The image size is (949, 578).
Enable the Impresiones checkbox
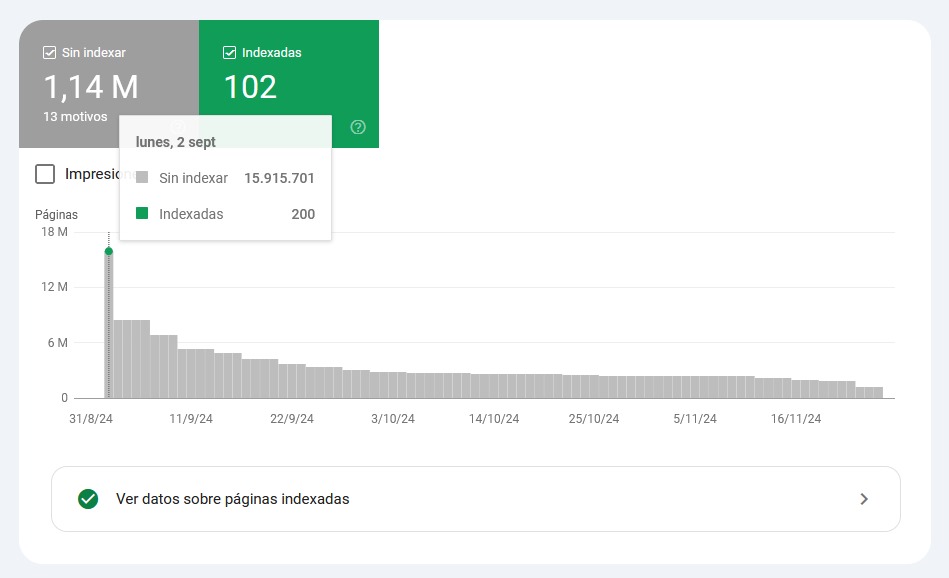point(45,174)
